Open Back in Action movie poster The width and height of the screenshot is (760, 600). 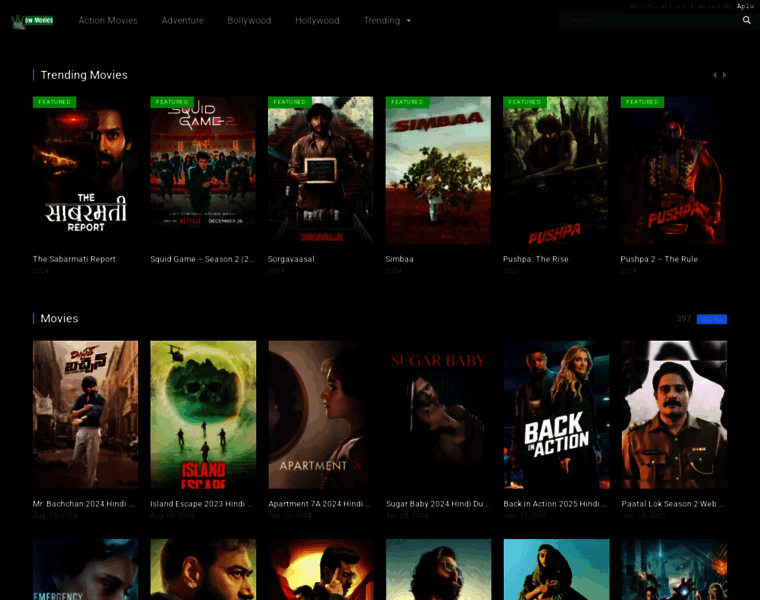tap(556, 415)
